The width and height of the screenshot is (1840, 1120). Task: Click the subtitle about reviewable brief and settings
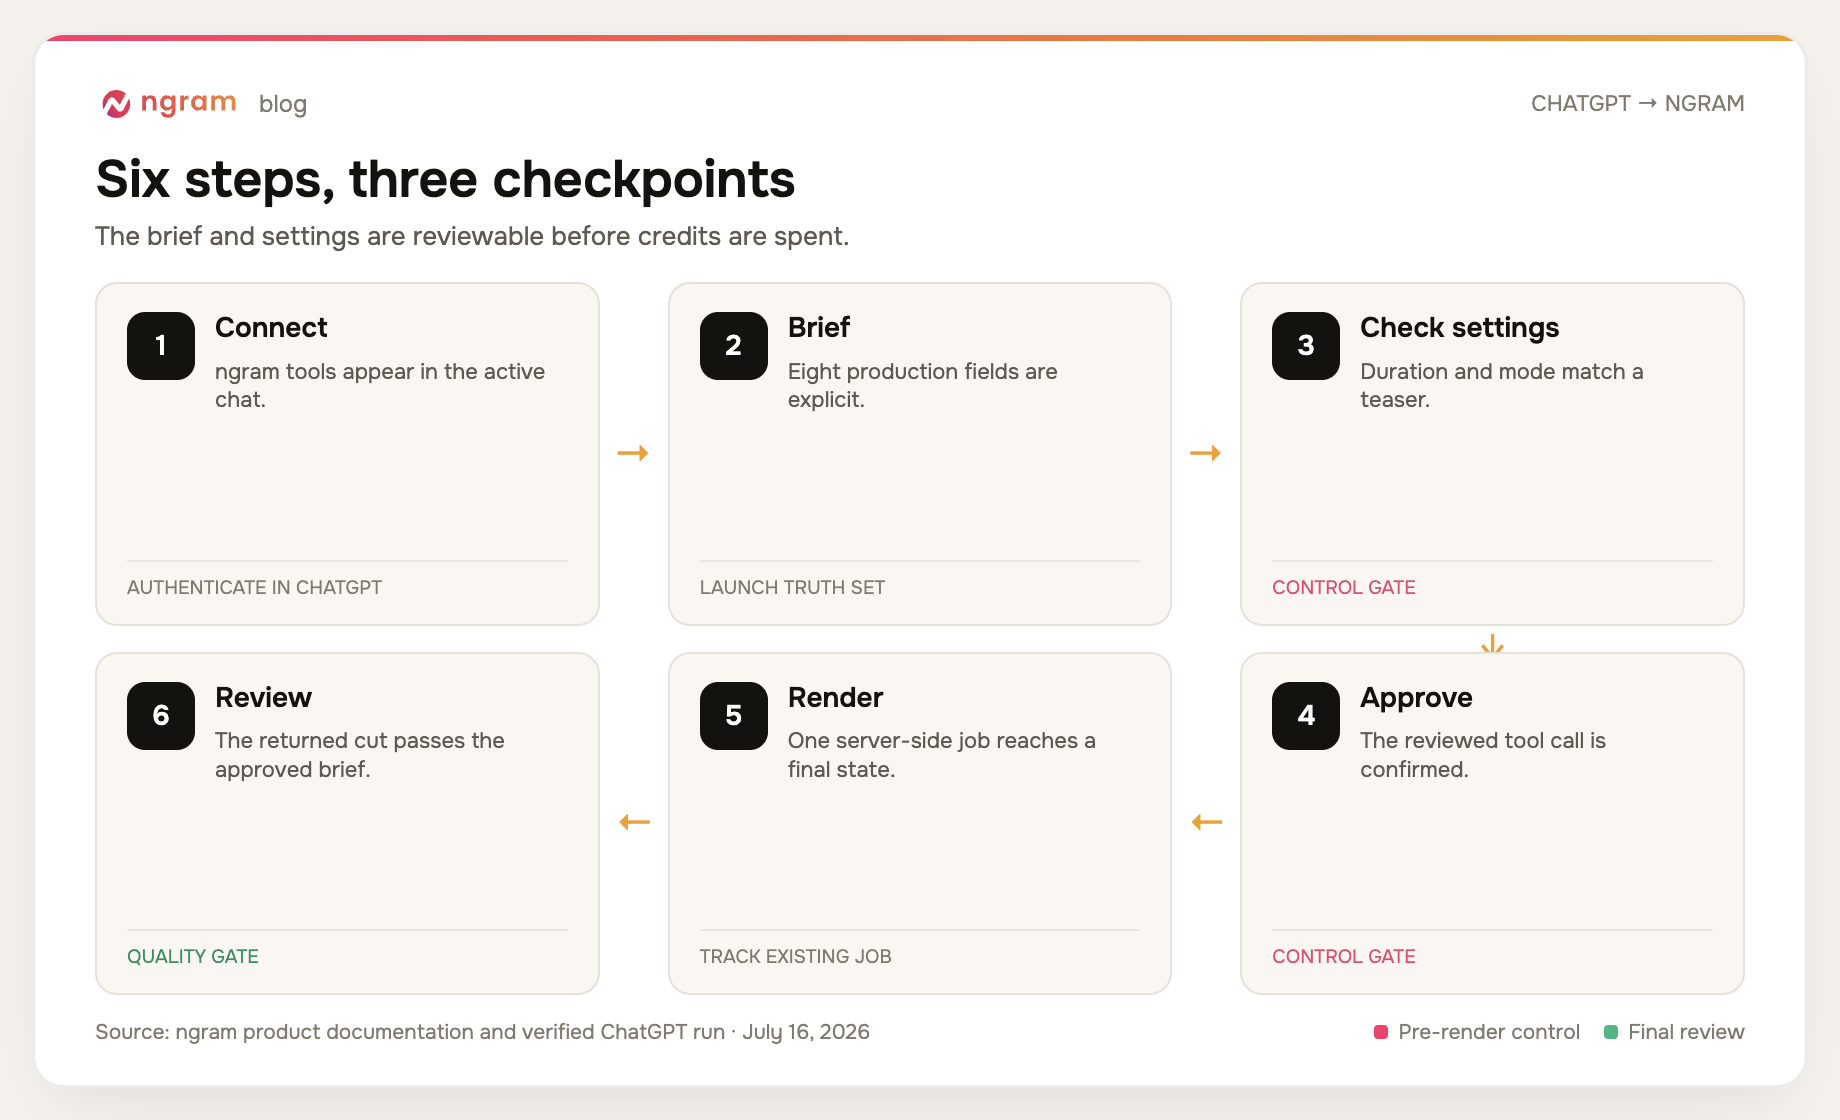[x=472, y=236]
